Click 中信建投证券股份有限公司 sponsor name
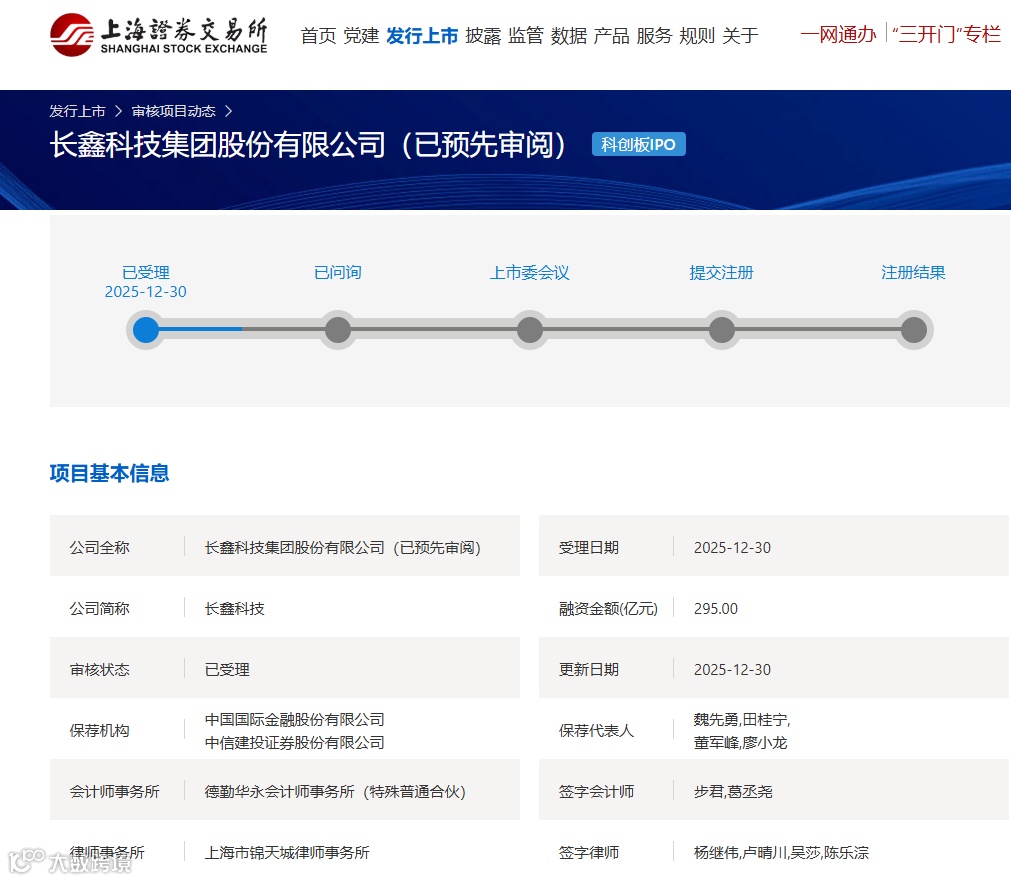This screenshot has width=1011, height=881. tap(295, 742)
